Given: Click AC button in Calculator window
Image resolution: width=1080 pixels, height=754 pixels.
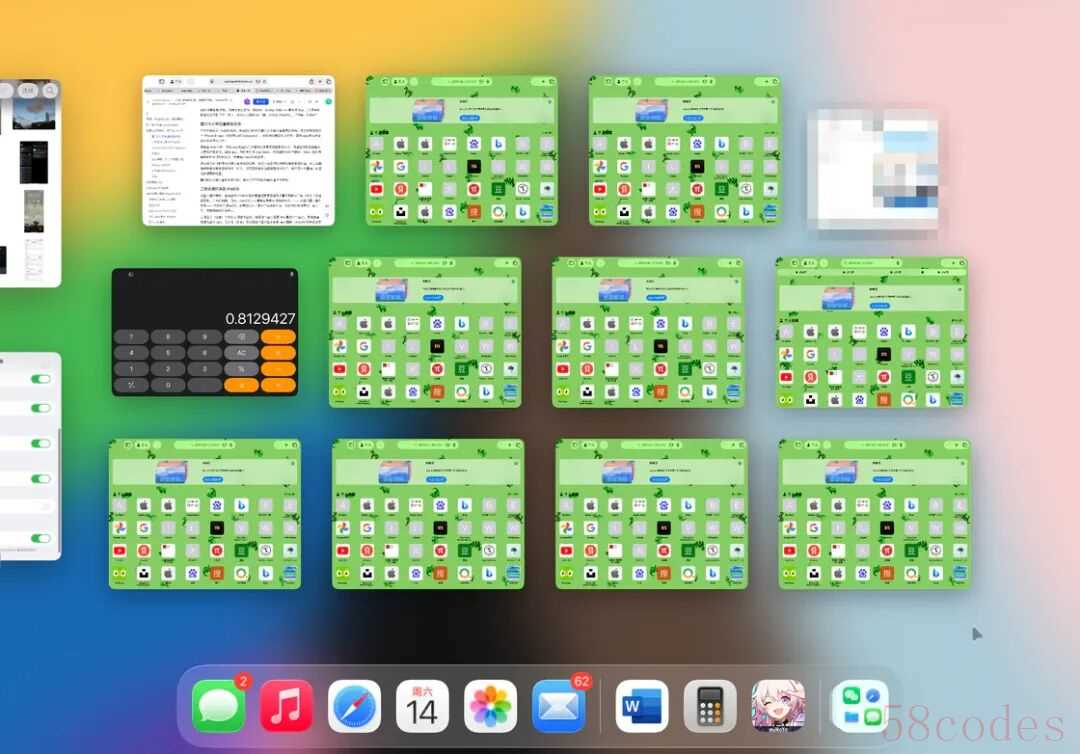Looking at the screenshot, I should [x=241, y=353].
